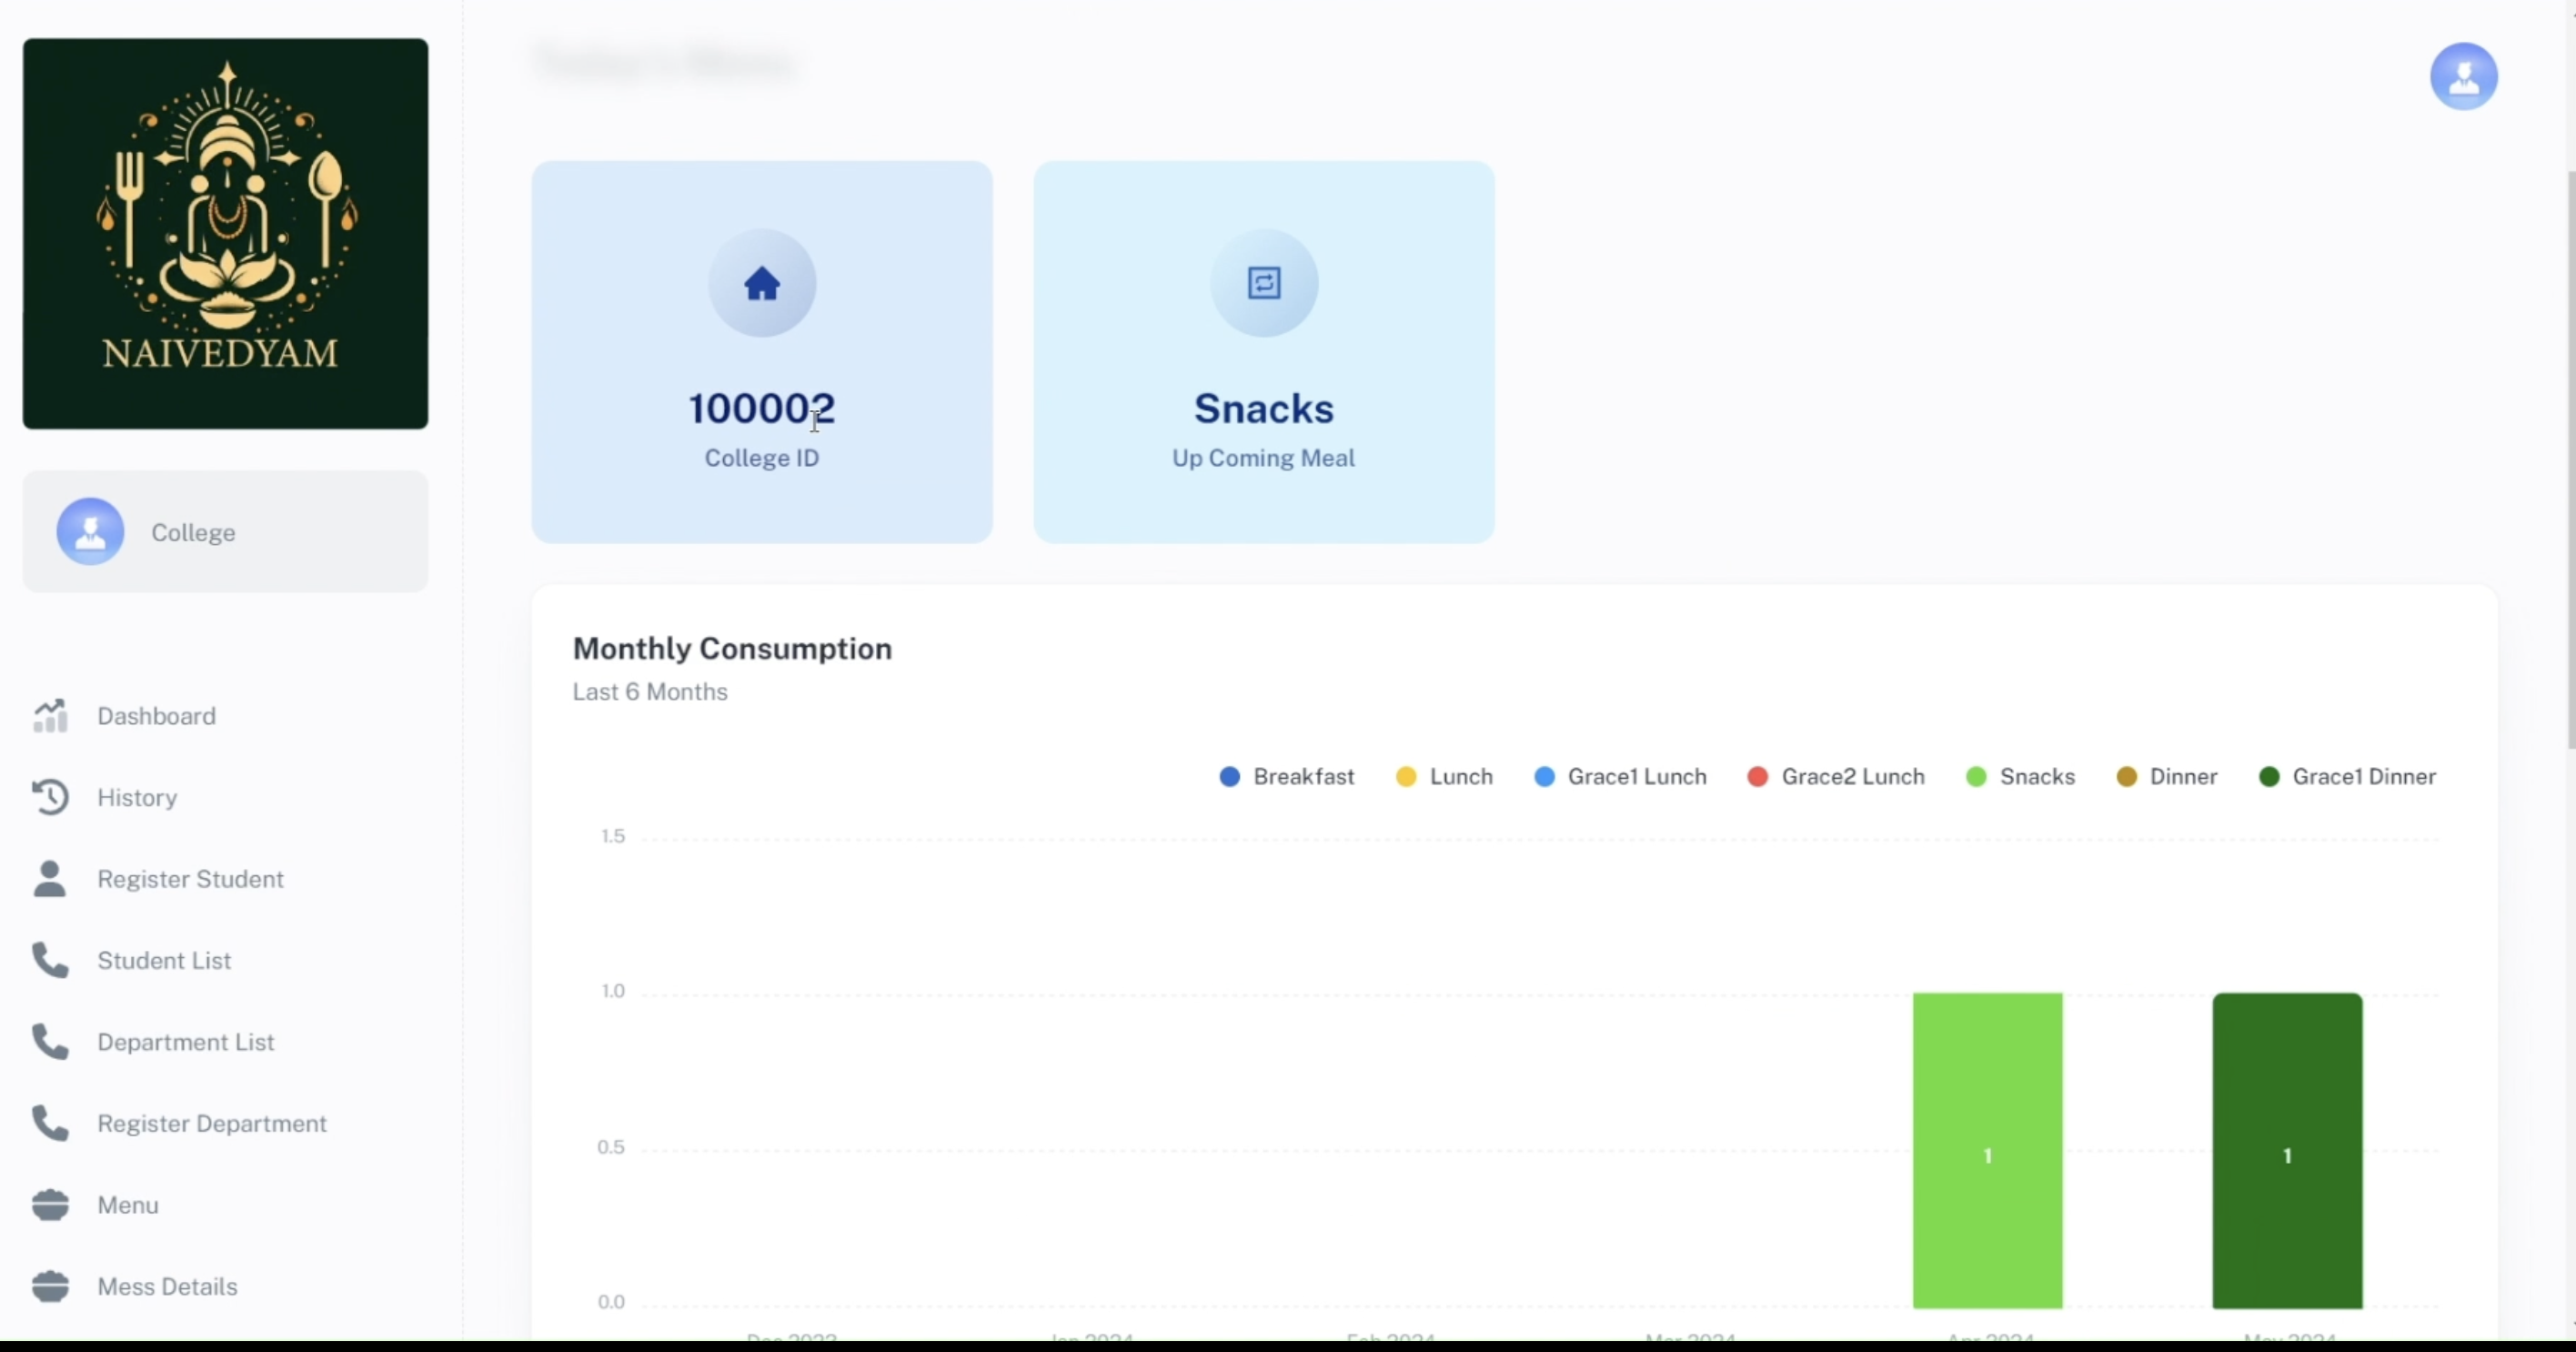Screen dimensions: 2576x1352
Task: Click the College profile card in sidebar
Action: (225, 532)
